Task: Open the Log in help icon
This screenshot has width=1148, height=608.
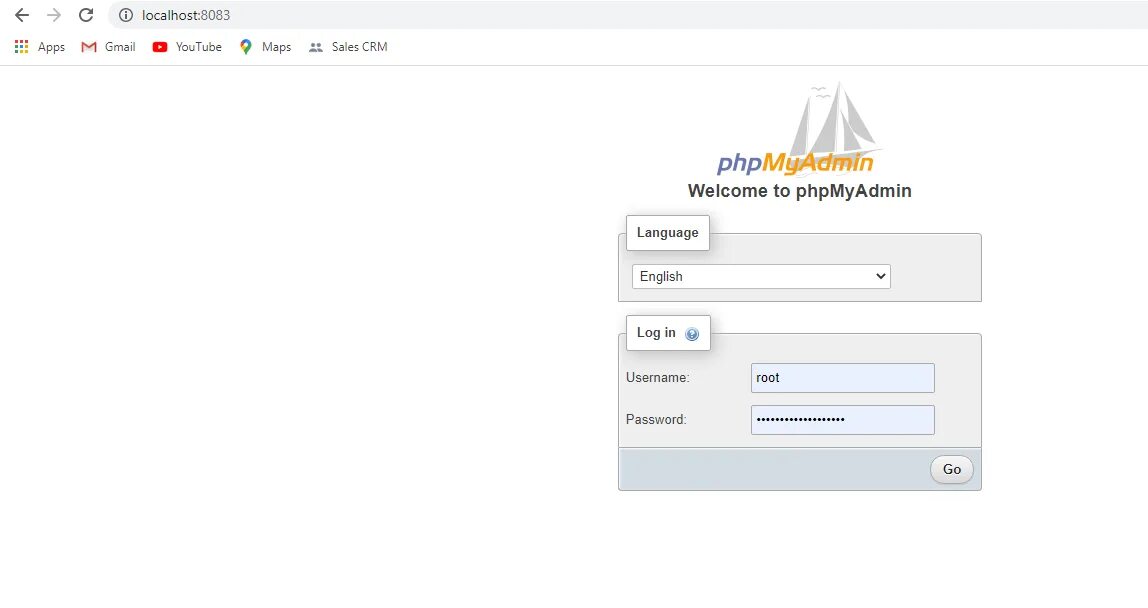Action: pyautogui.click(x=691, y=334)
